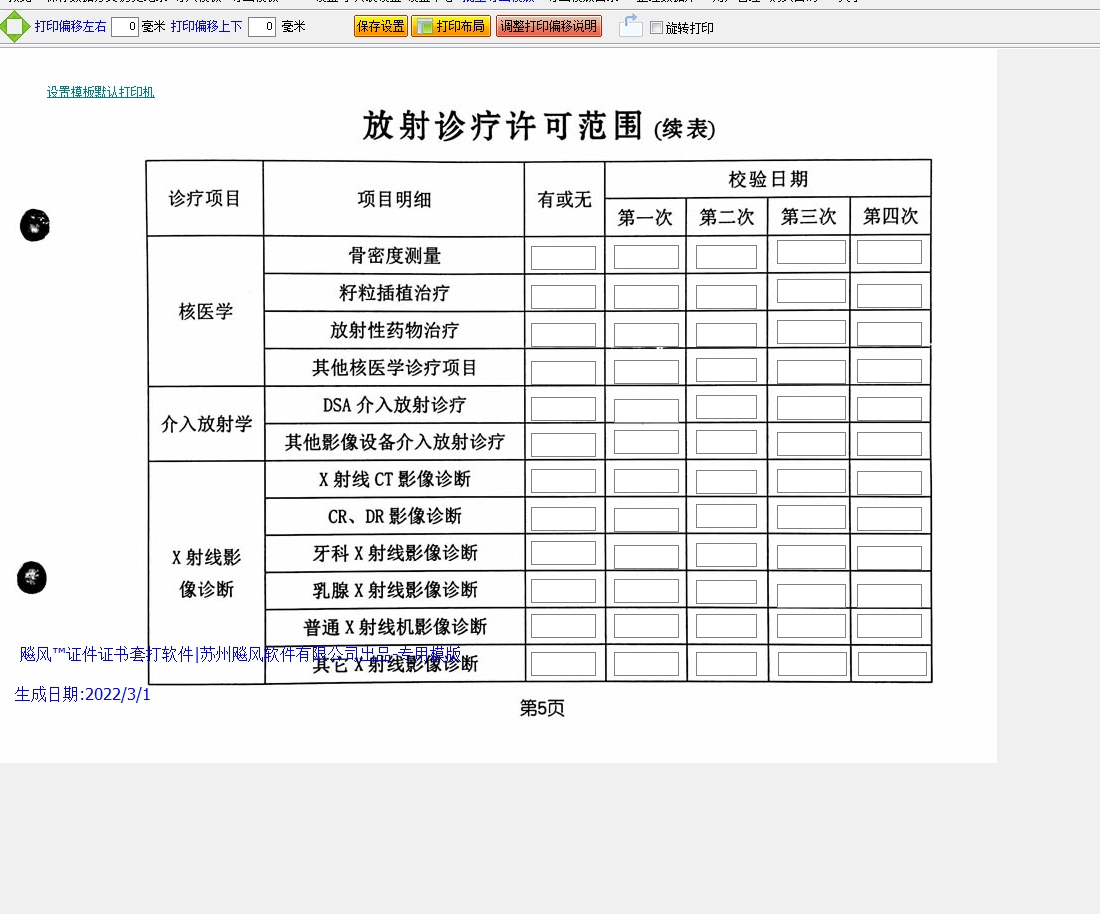1100x914 pixels.
Task: Click 有或无 field for CR、DR影像诊断
Action: coord(563,519)
